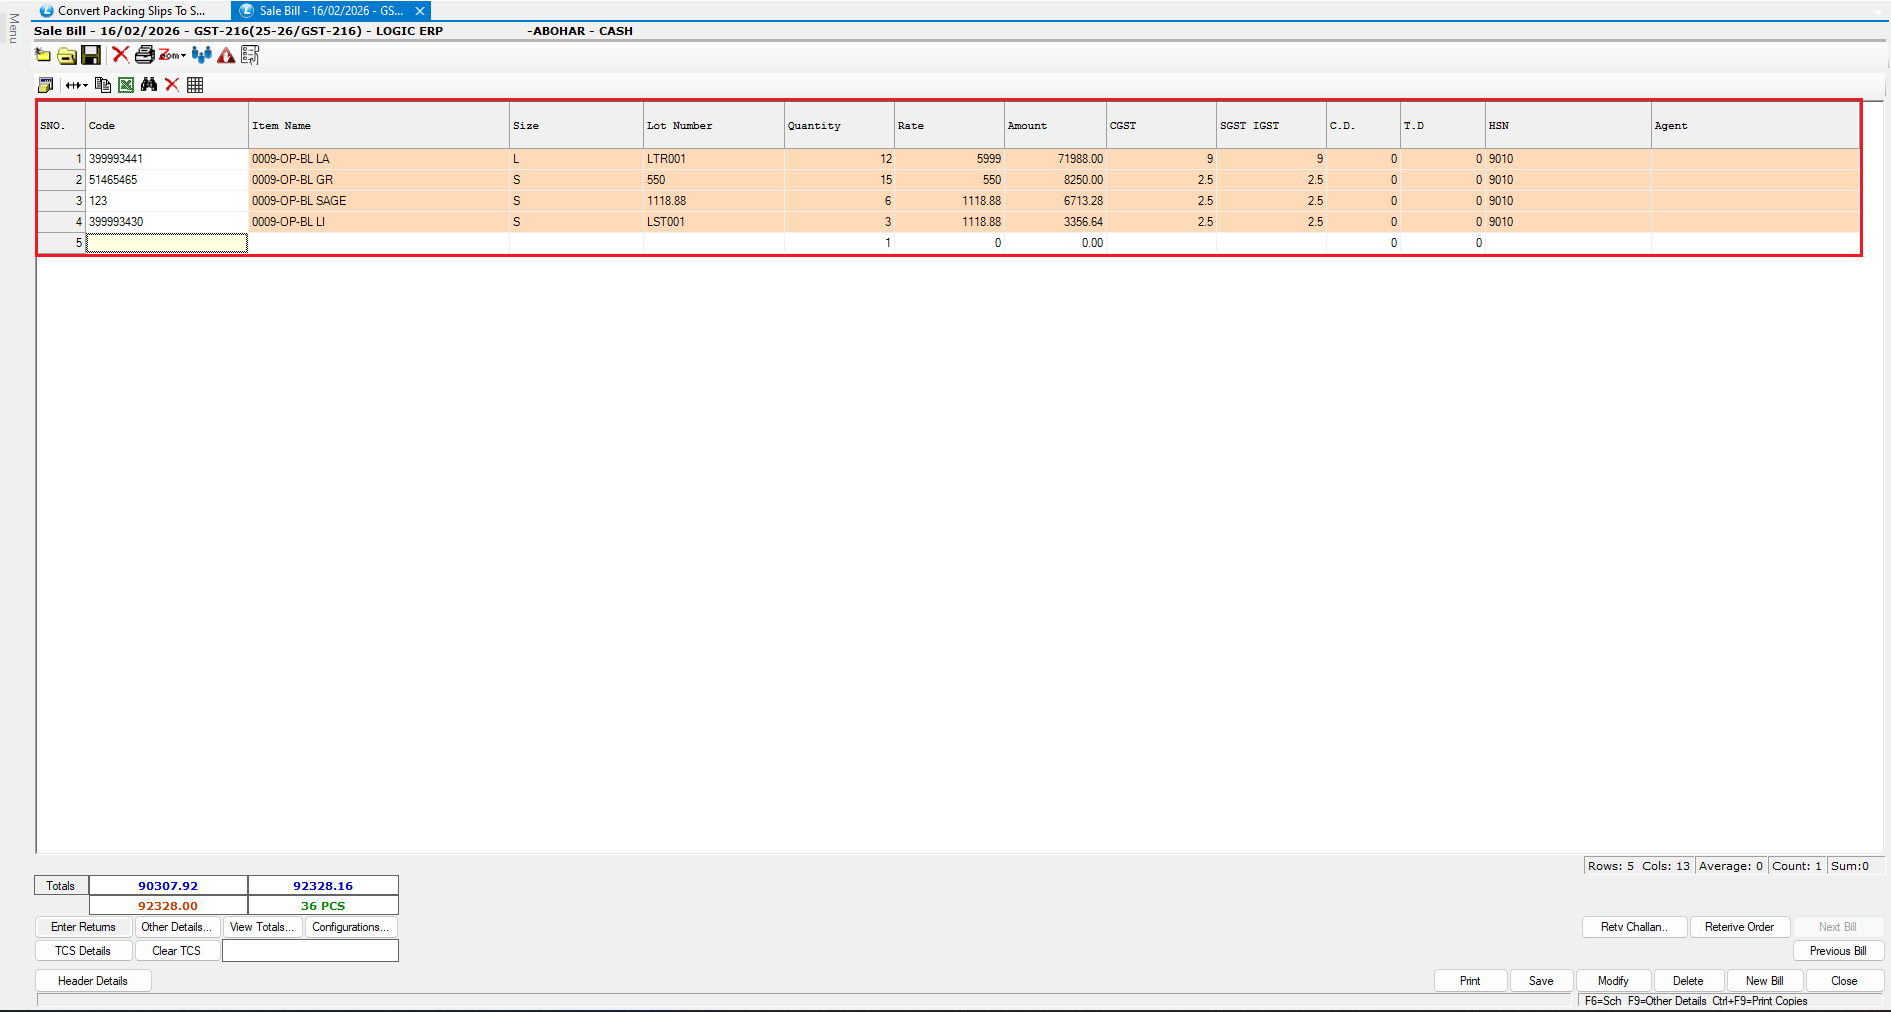The image size is (1891, 1012).
Task: Click the binoculars find icon
Action: click(x=149, y=85)
